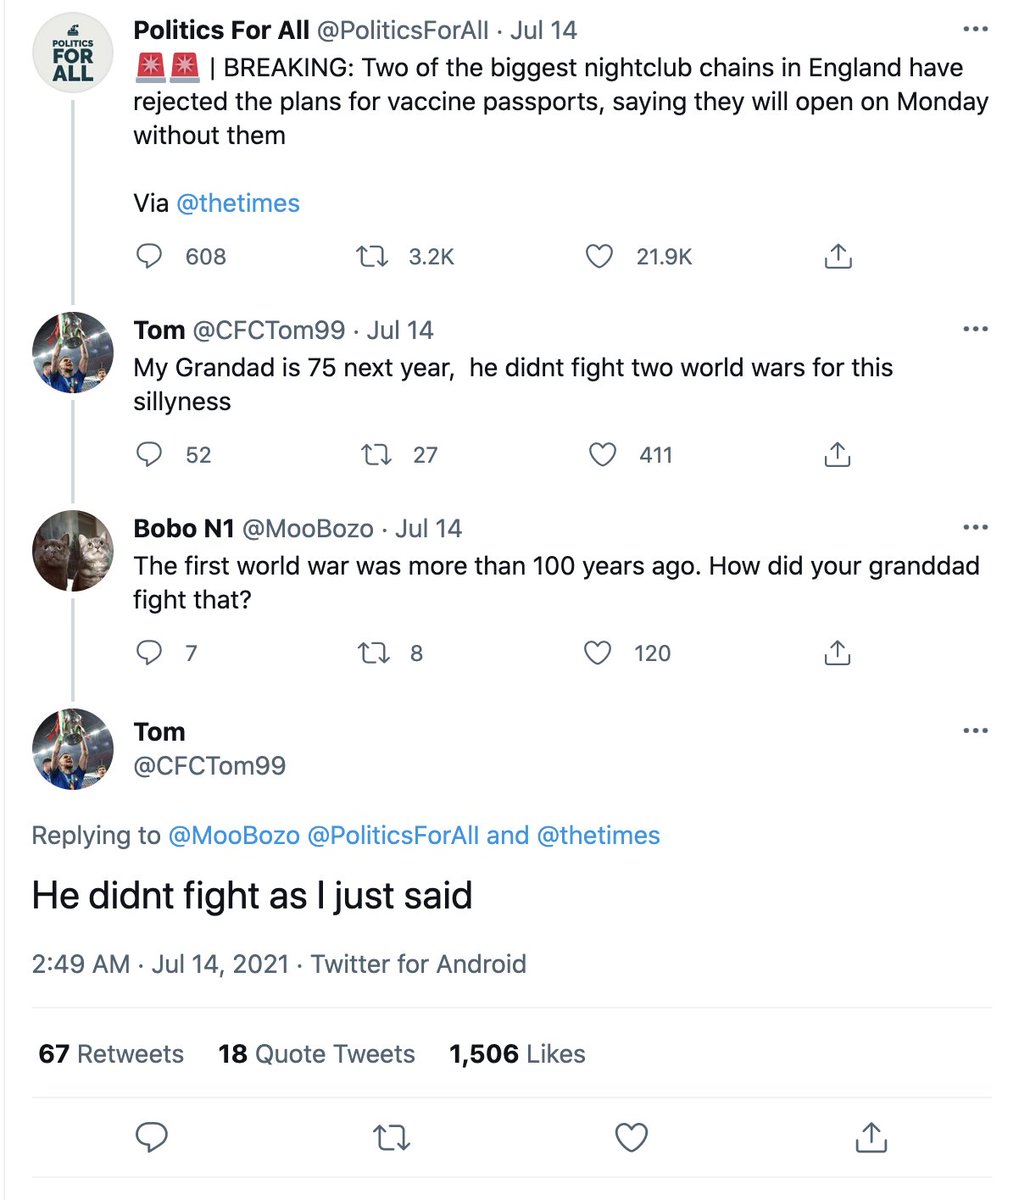The width and height of the screenshot is (1019, 1200).
Task: Open three-dot menu on the main Tom tweet
Action: pos(975,731)
